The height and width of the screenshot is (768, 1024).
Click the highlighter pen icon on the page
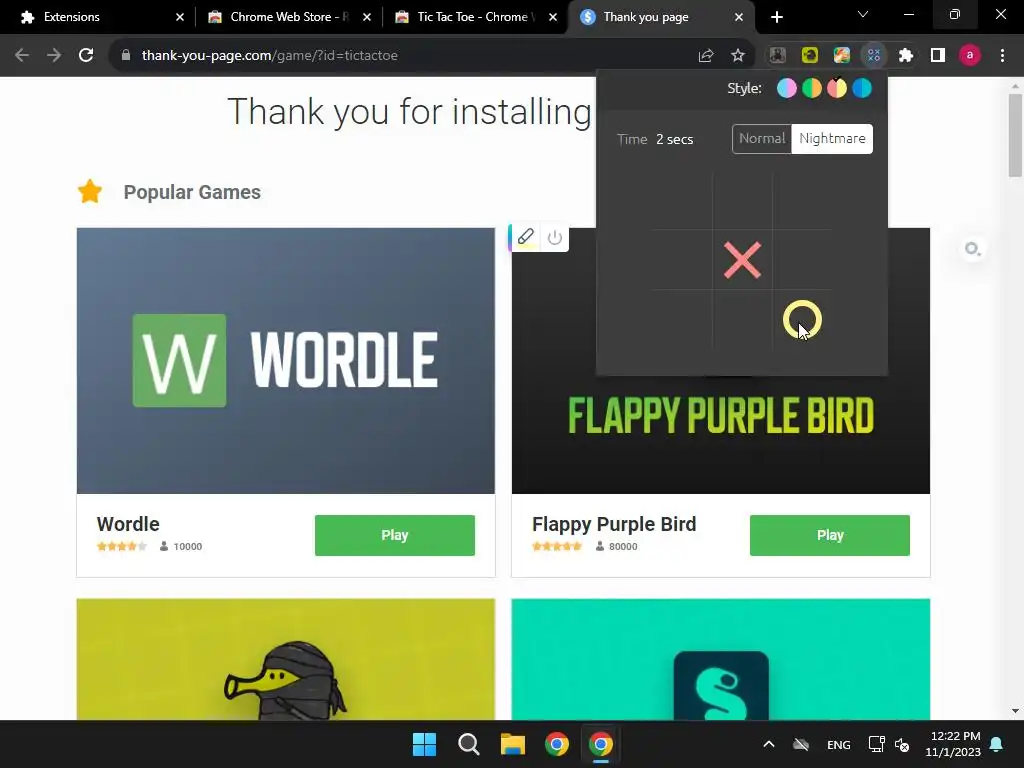coord(526,236)
